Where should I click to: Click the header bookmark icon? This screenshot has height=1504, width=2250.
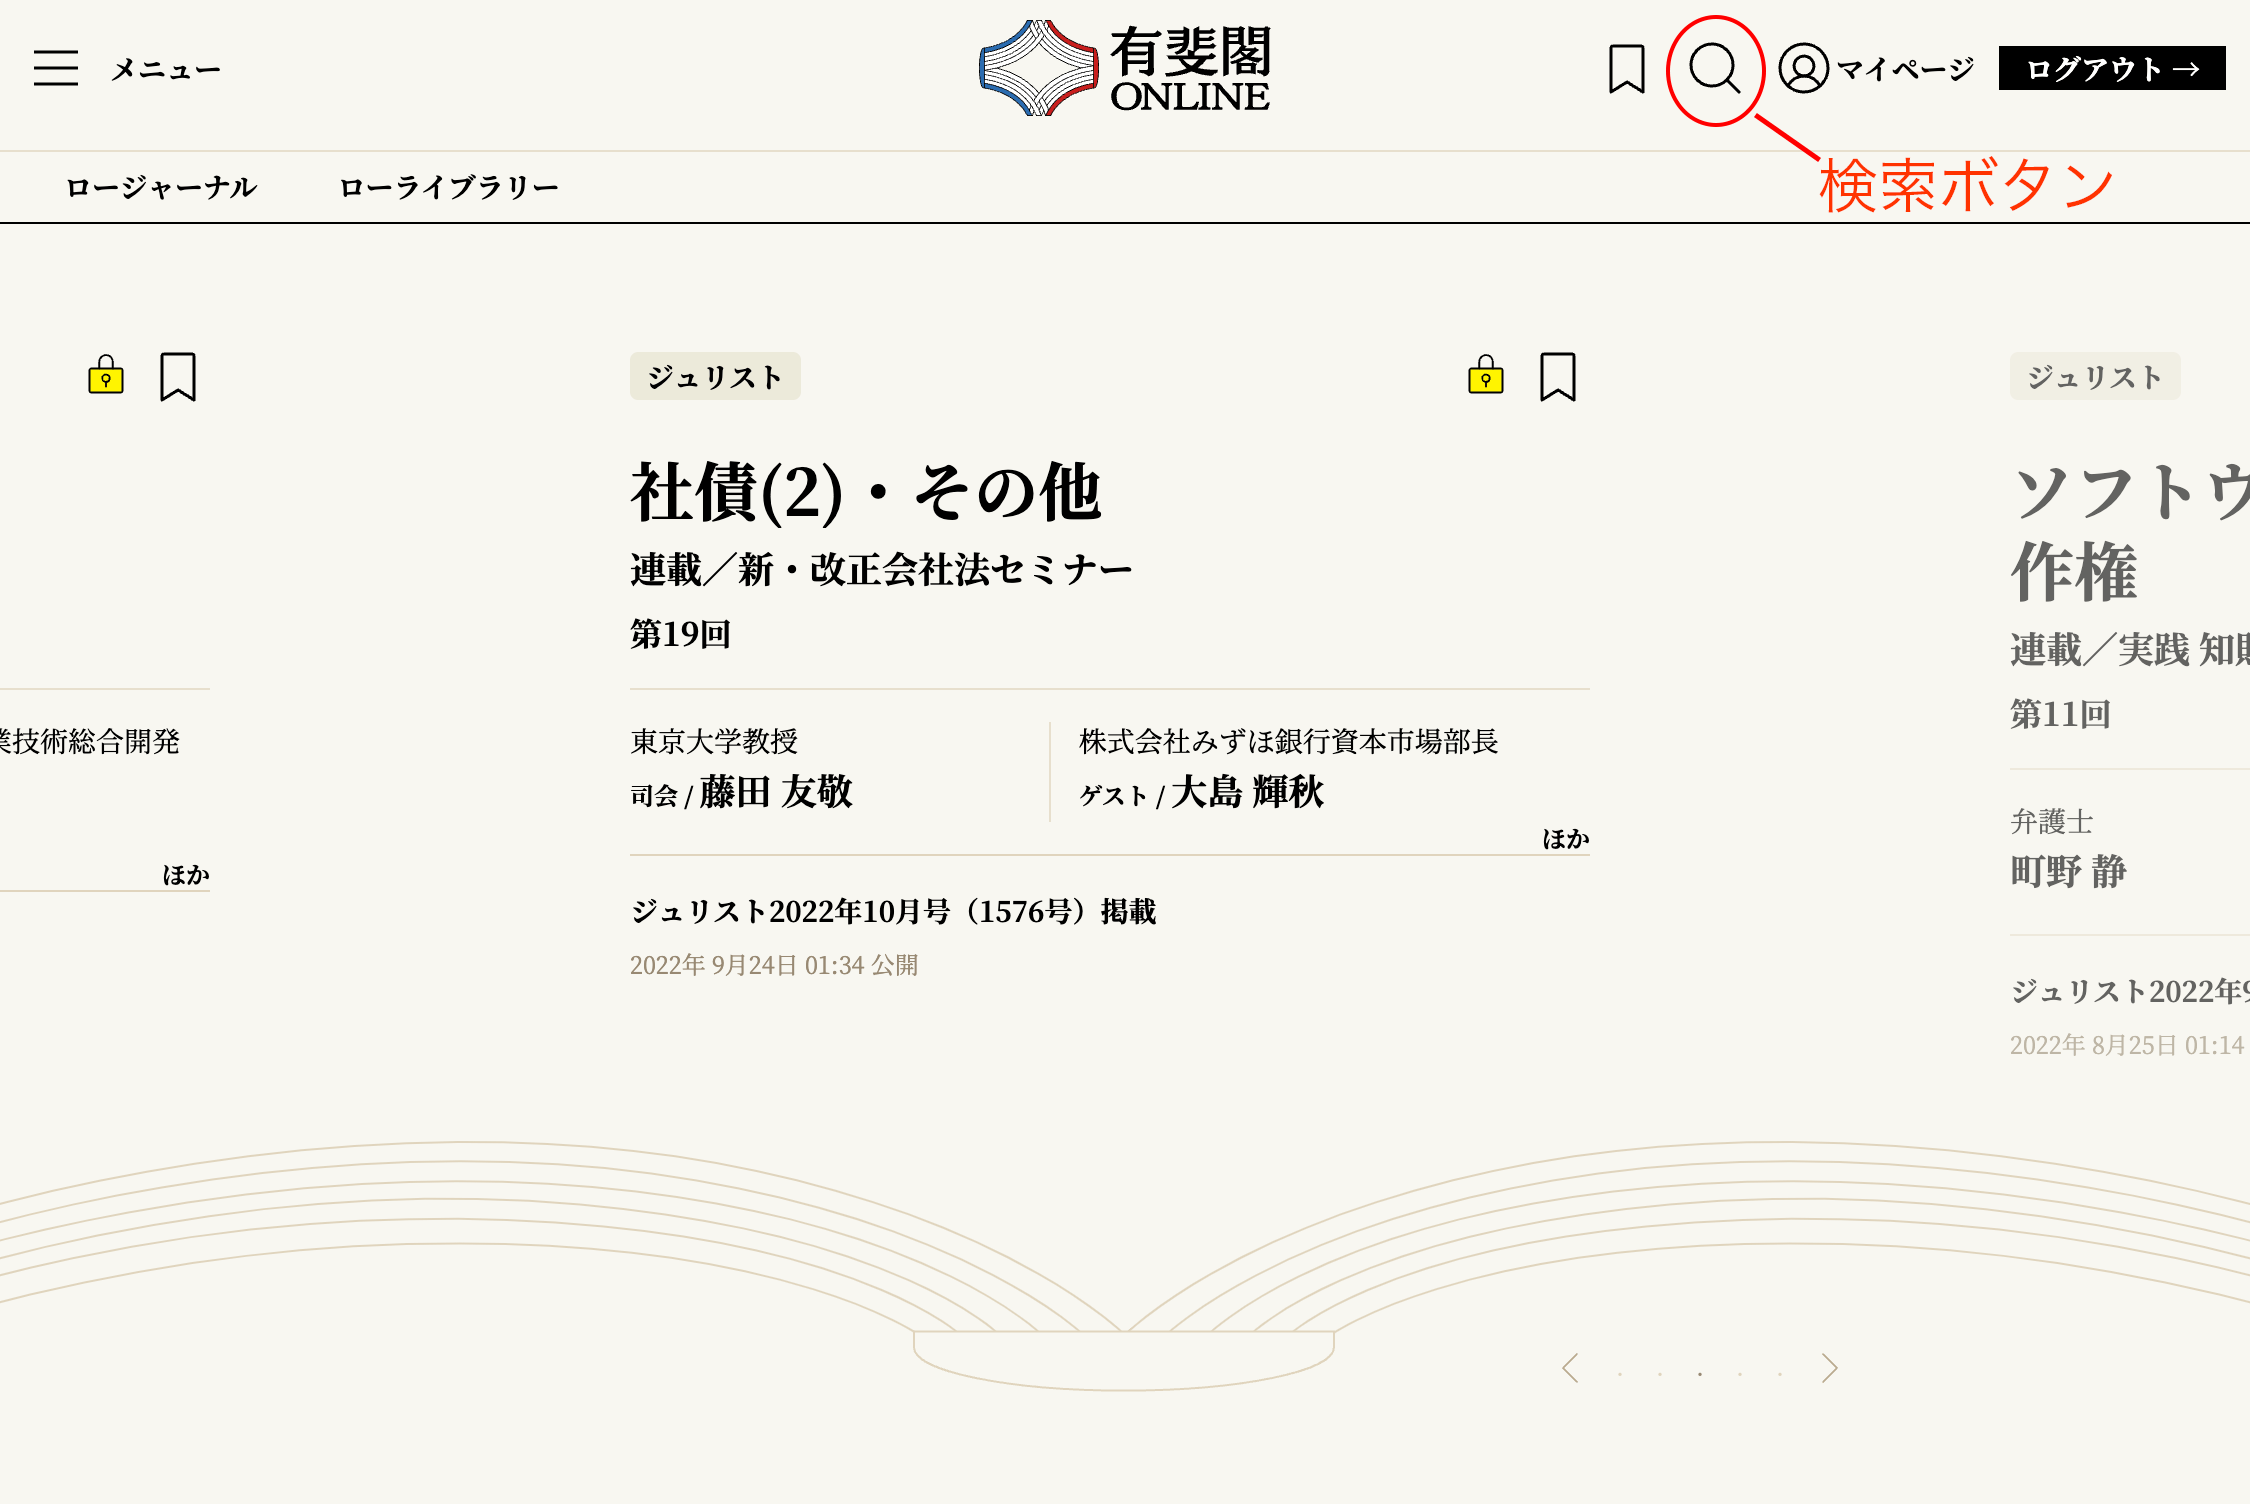coord(1627,68)
